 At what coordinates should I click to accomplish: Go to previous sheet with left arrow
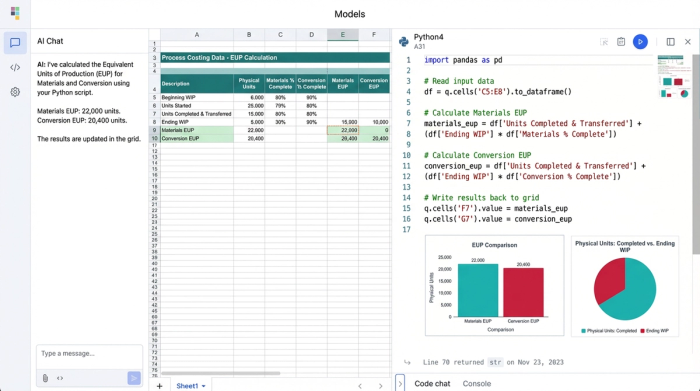pos(360,386)
